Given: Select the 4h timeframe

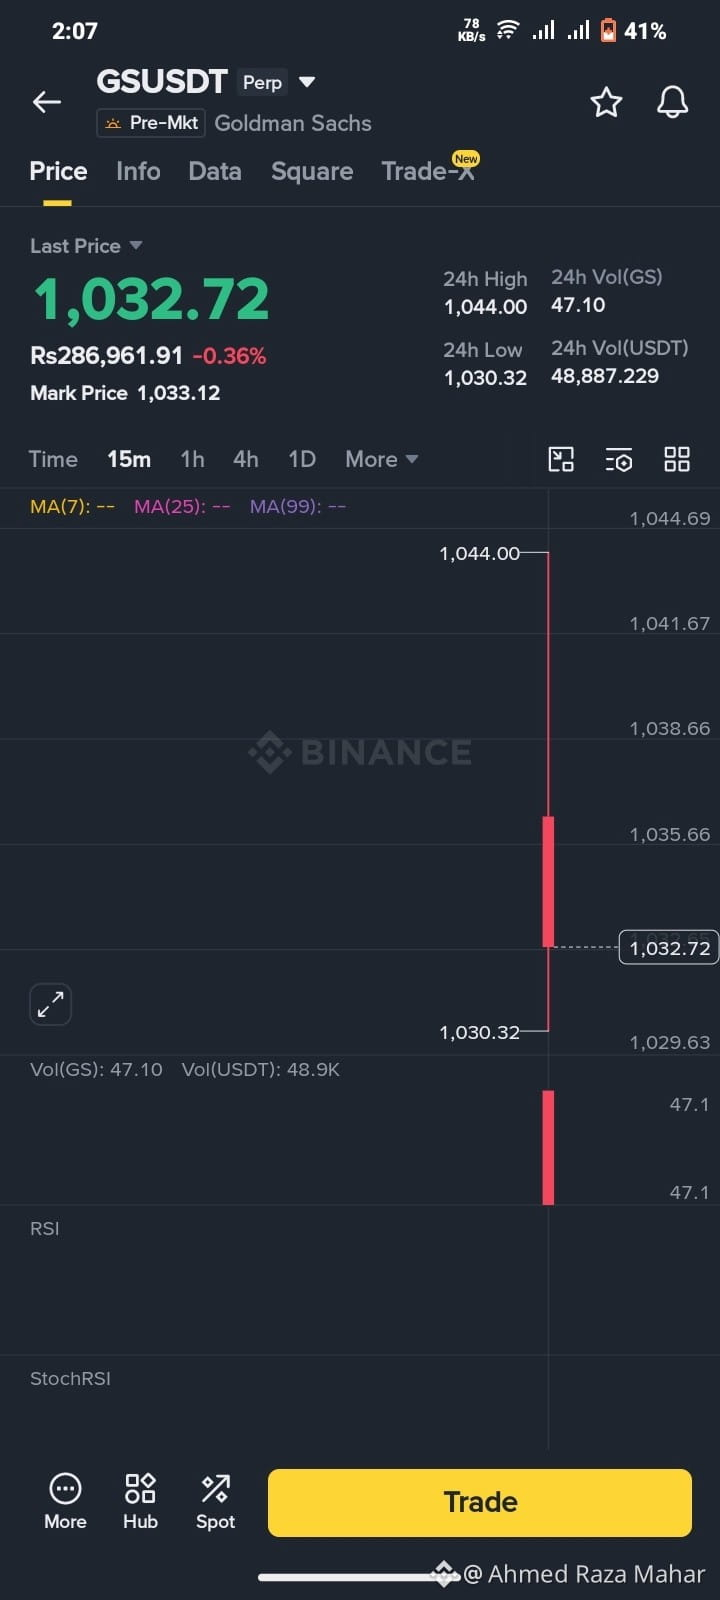Looking at the screenshot, I should coord(246,459).
